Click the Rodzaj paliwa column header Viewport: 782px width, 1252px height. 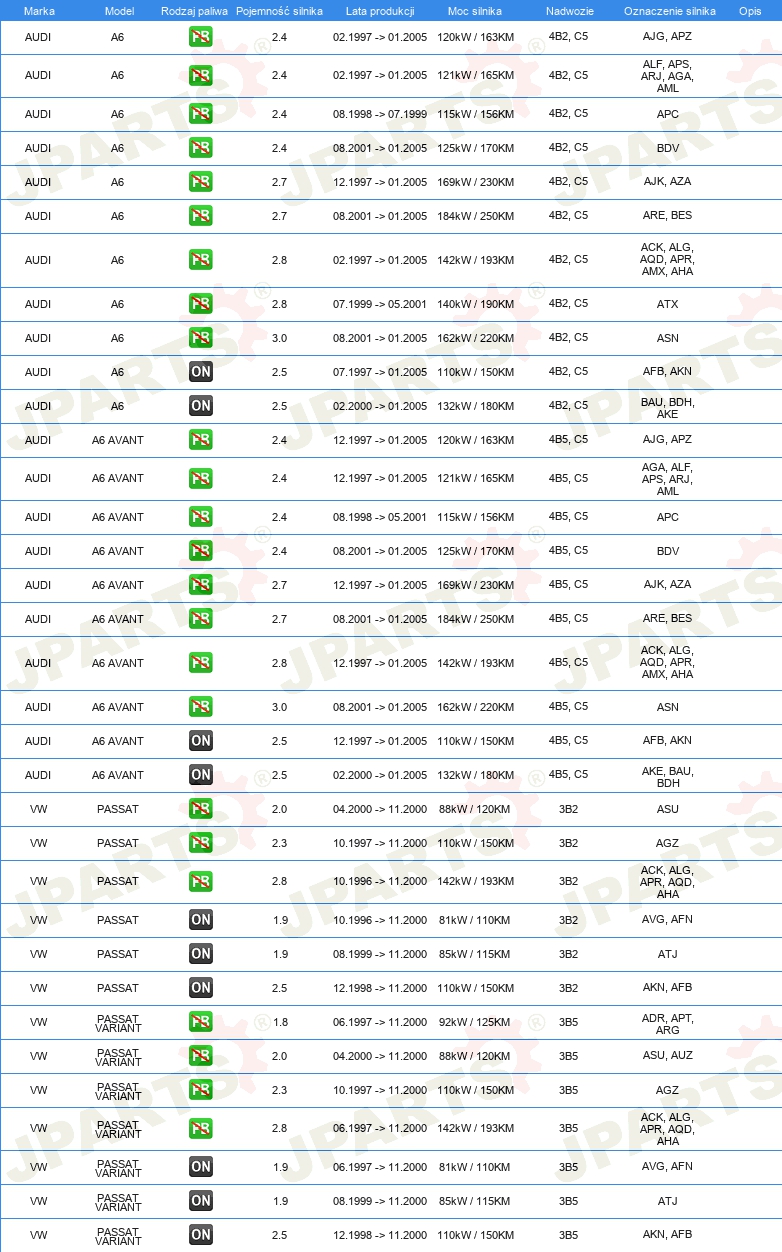tap(194, 11)
